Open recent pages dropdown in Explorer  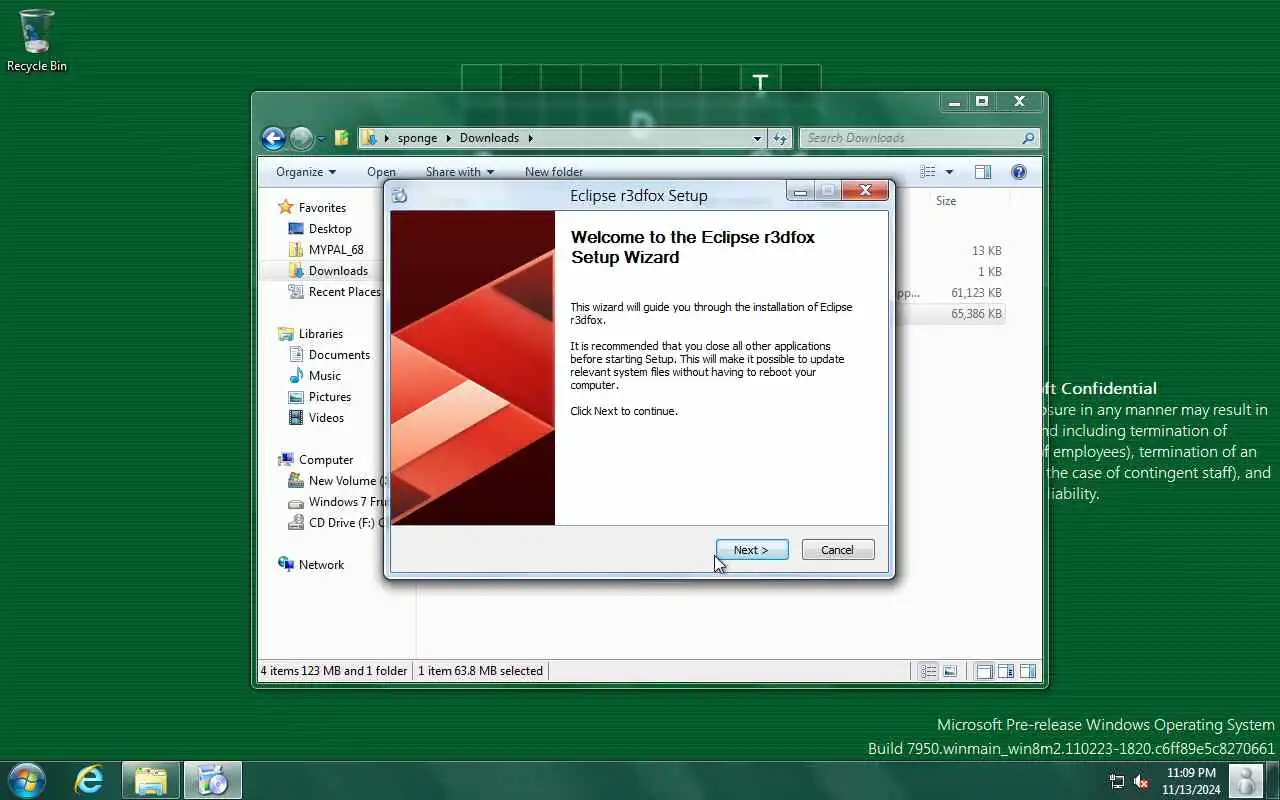(321, 139)
